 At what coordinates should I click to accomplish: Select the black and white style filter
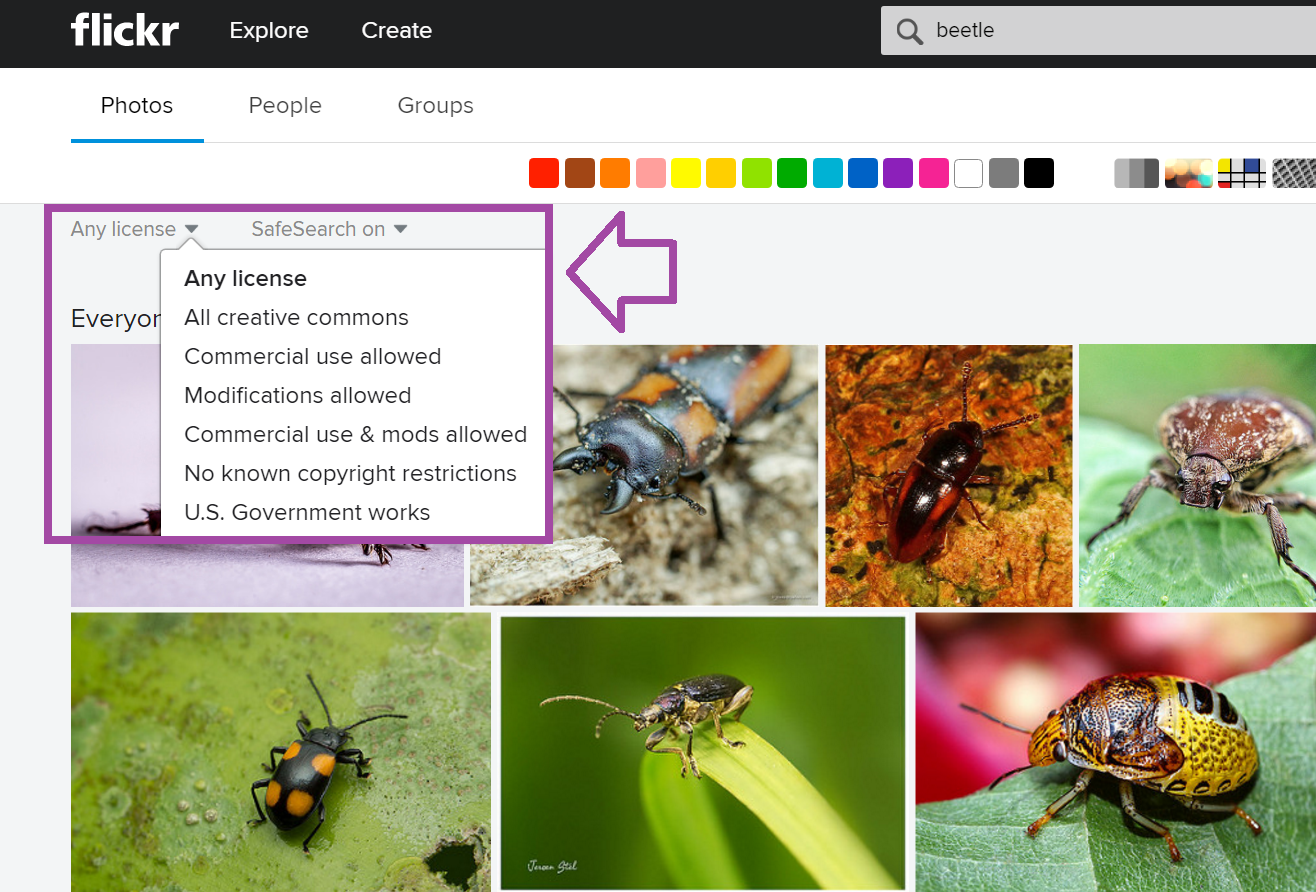pyautogui.click(x=1136, y=173)
